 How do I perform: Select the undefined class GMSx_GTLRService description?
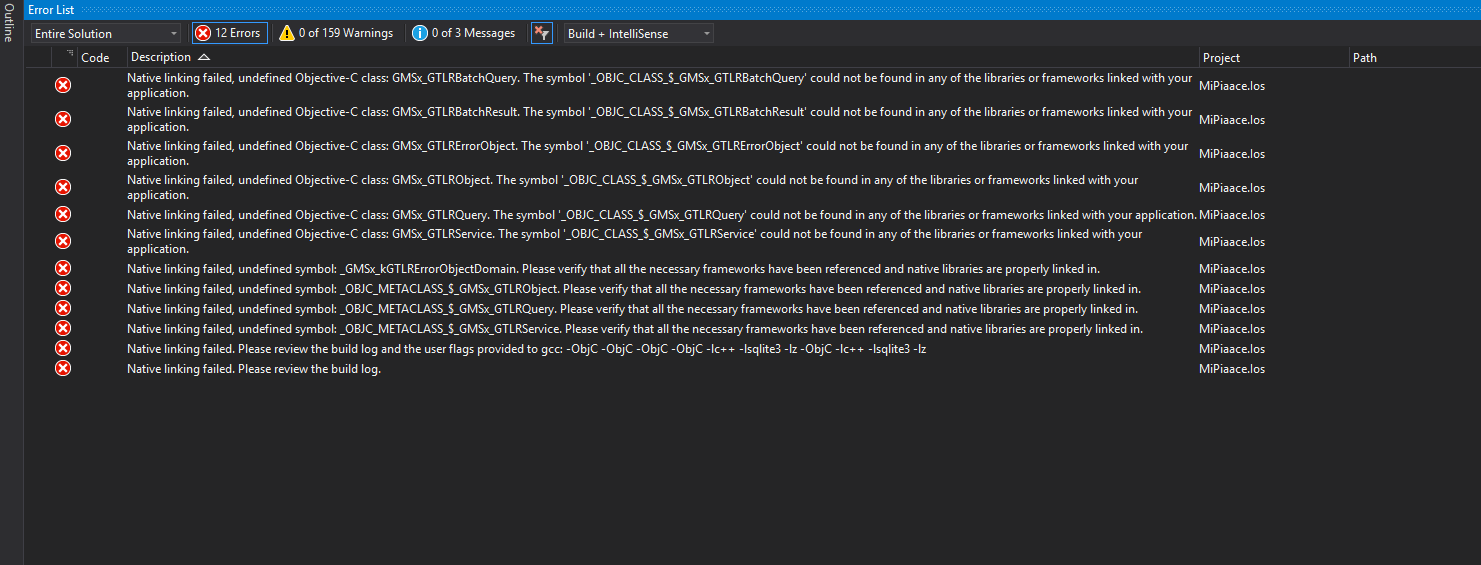click(635, 241)
